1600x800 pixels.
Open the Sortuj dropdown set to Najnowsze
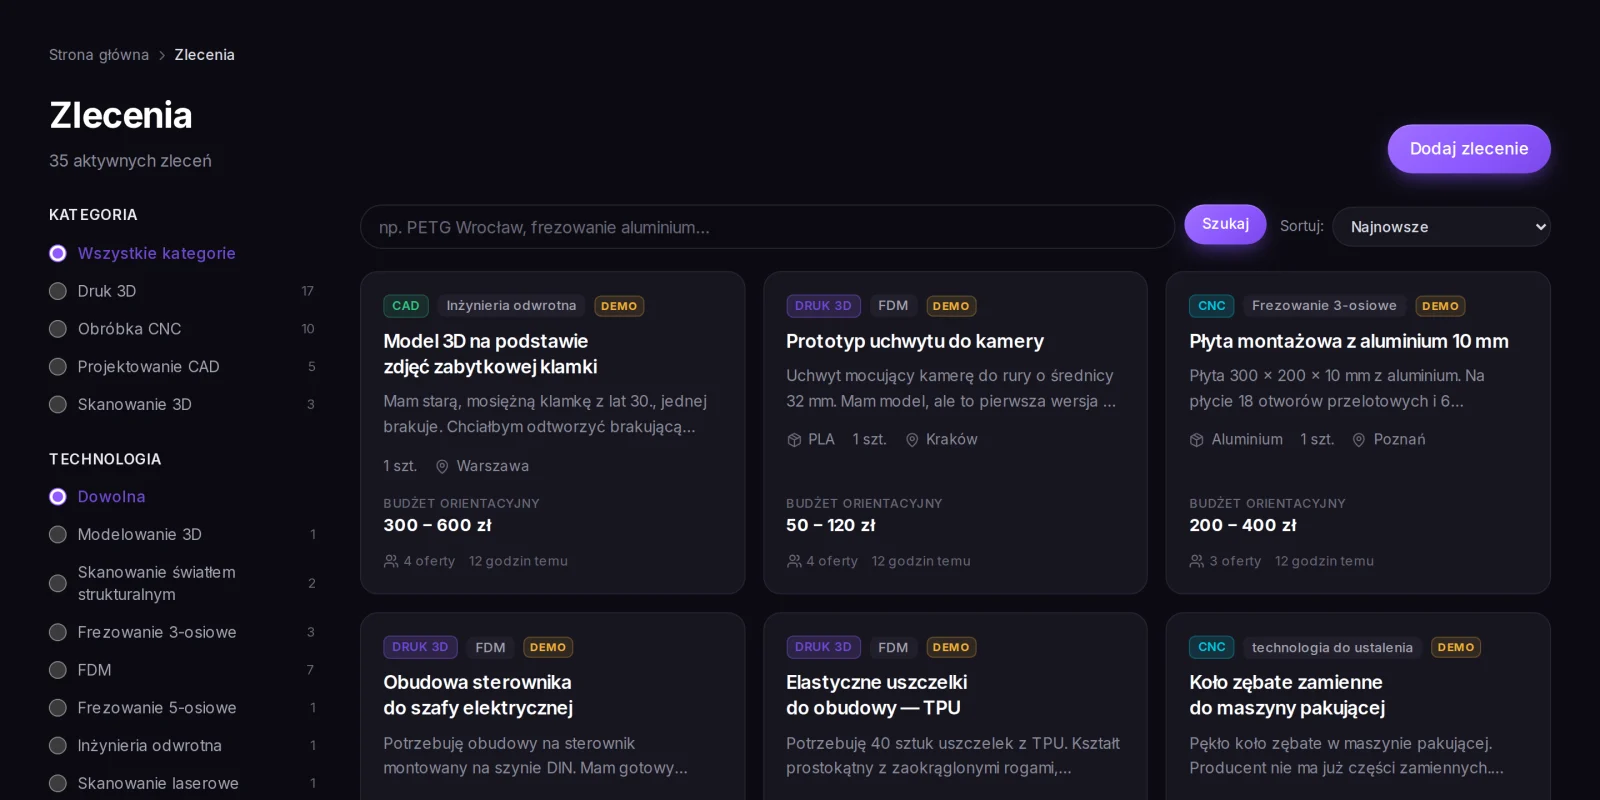tap(1441, 227)
